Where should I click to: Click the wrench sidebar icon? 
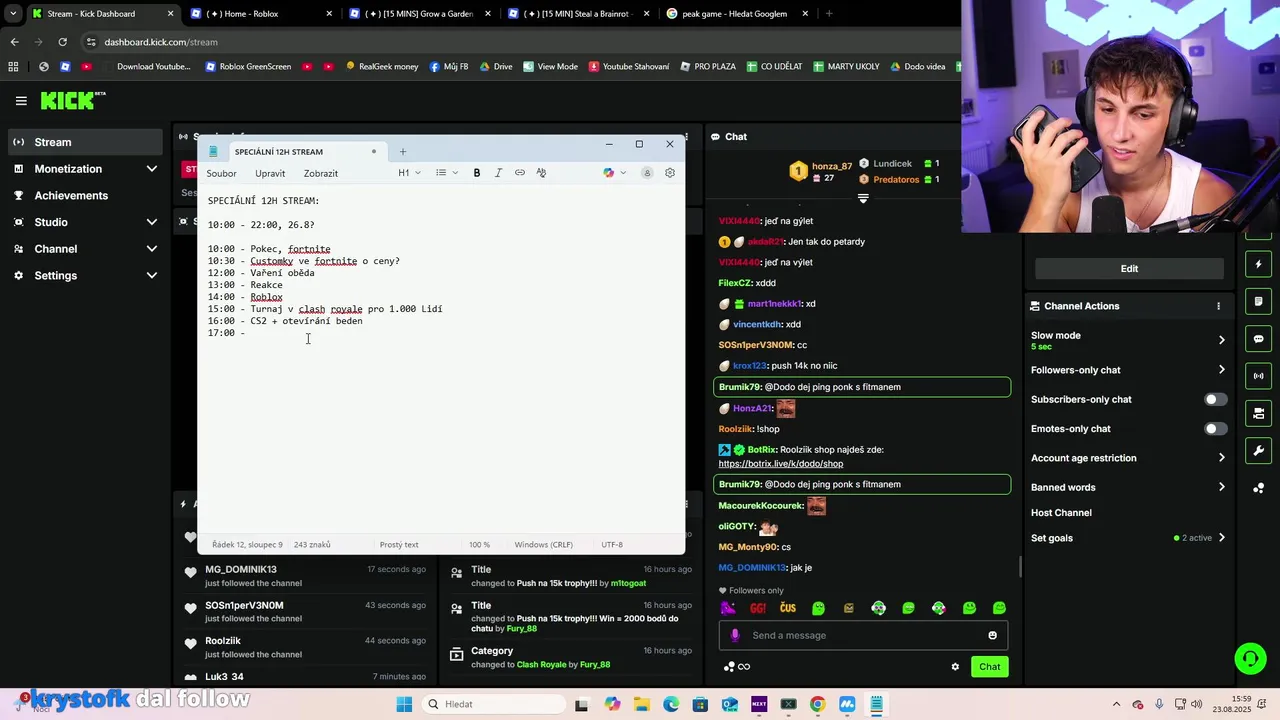tap(1258, 451)
